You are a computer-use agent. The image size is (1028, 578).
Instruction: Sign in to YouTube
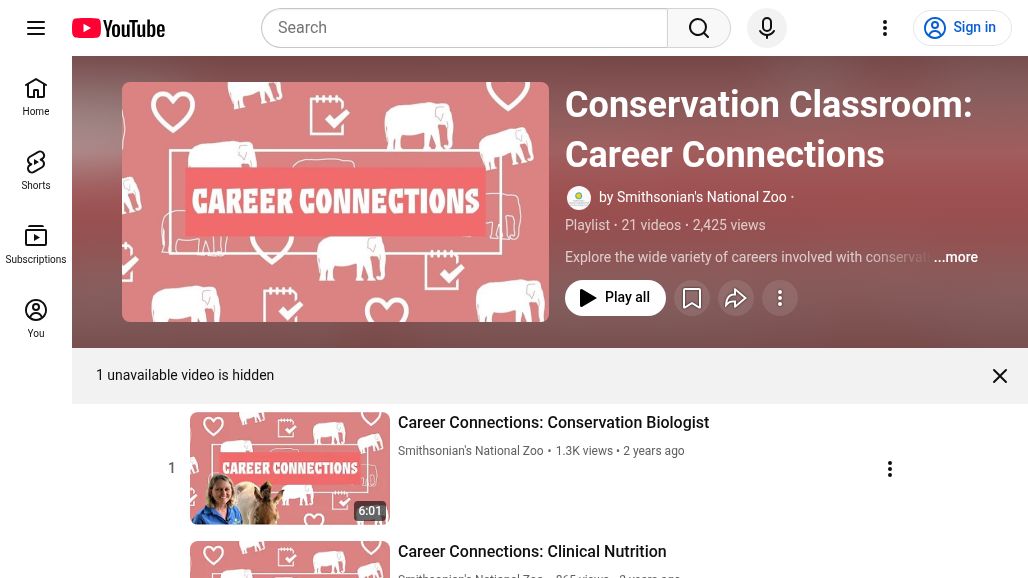point(962,28)
